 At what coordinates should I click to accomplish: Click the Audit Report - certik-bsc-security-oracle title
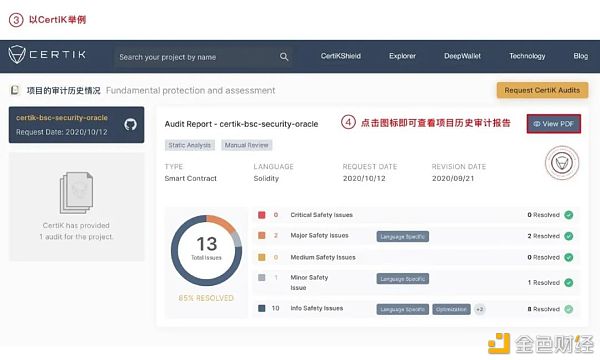click(241, 124)
